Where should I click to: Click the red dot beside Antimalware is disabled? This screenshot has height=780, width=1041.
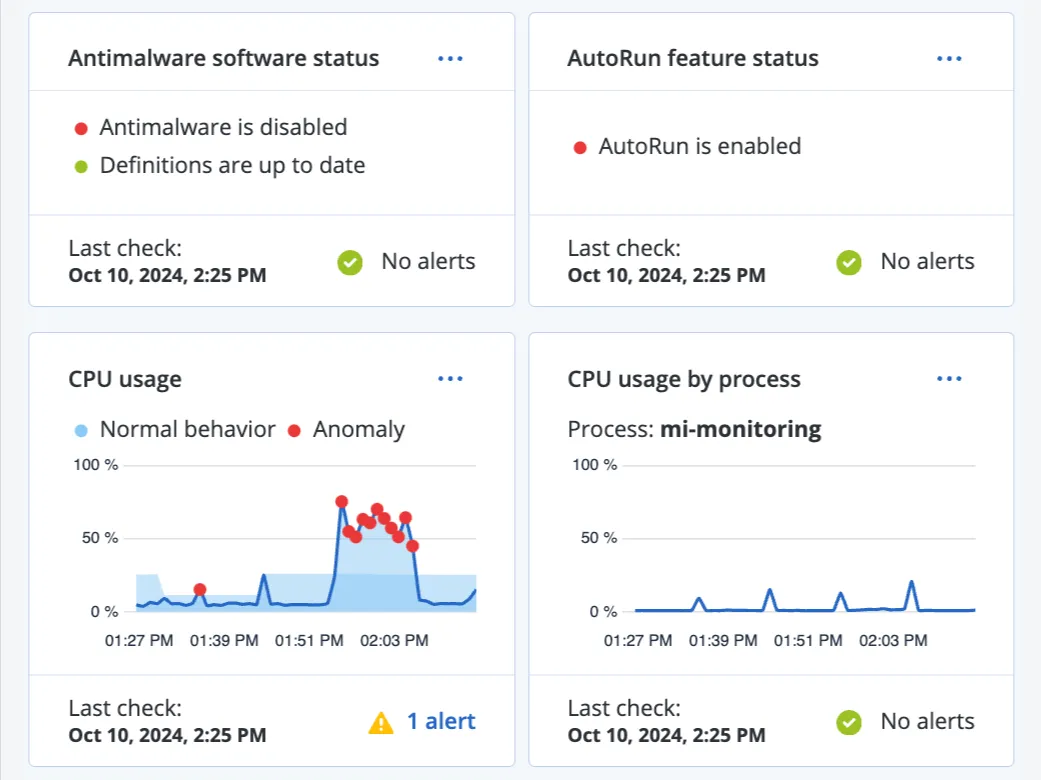pyautogui.click(x=81, y=128)
